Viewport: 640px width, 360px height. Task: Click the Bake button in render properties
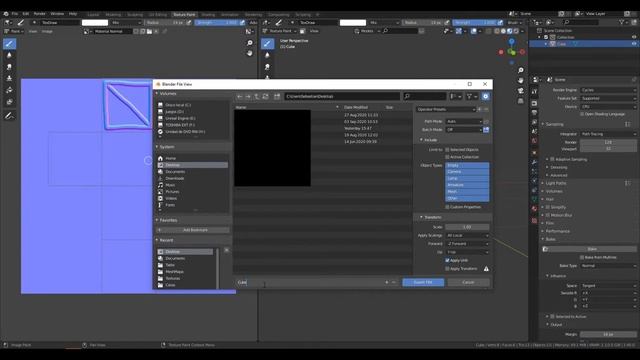(x=592, y=249)
